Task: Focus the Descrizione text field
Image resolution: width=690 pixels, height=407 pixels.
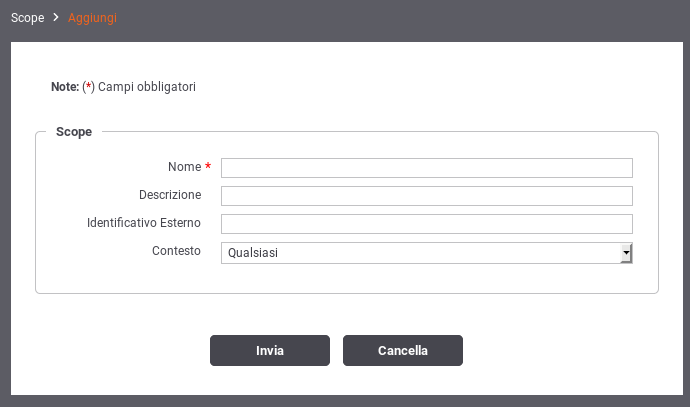Action: coord(427,196)
